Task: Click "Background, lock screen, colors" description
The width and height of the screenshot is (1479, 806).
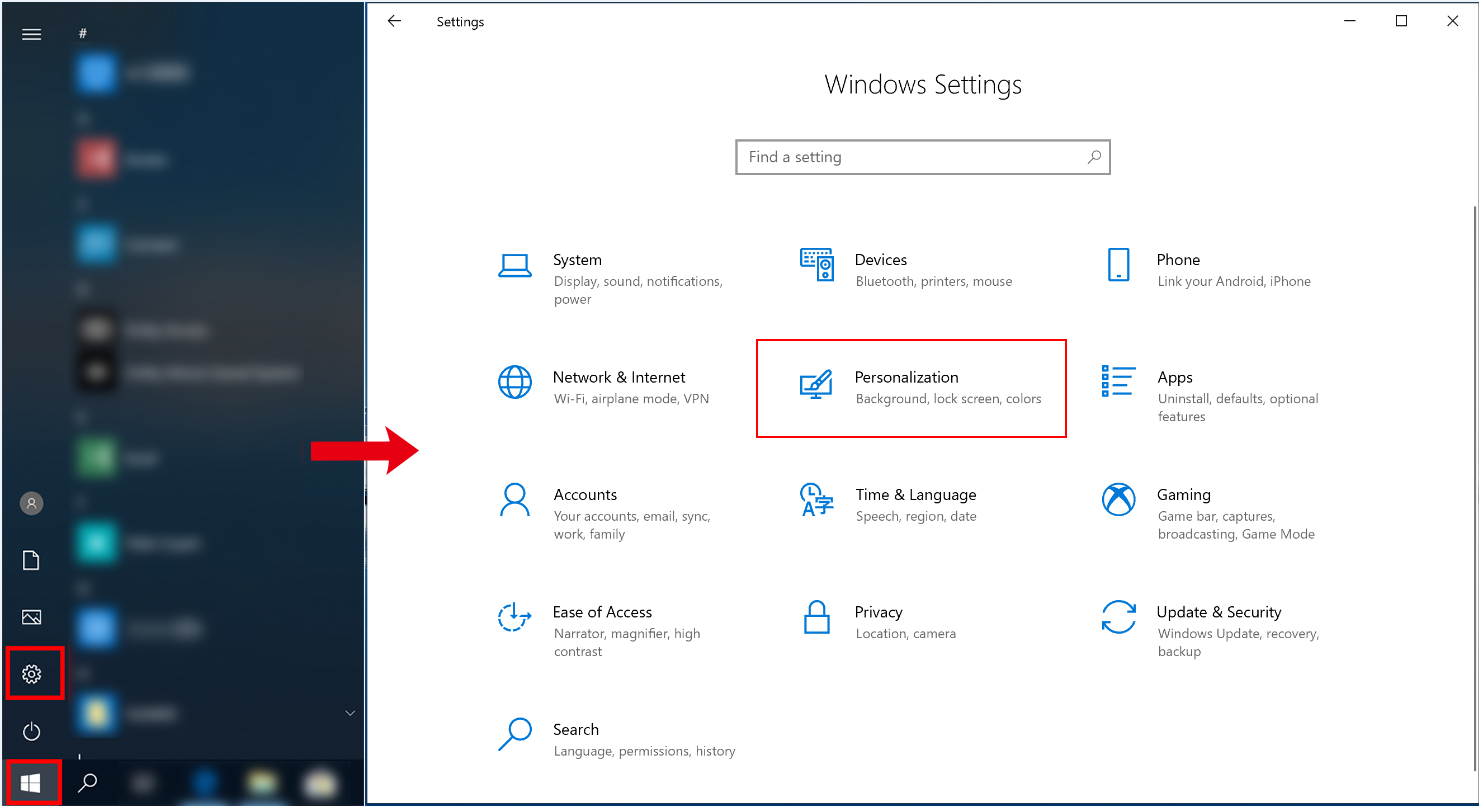Action: 949,399
